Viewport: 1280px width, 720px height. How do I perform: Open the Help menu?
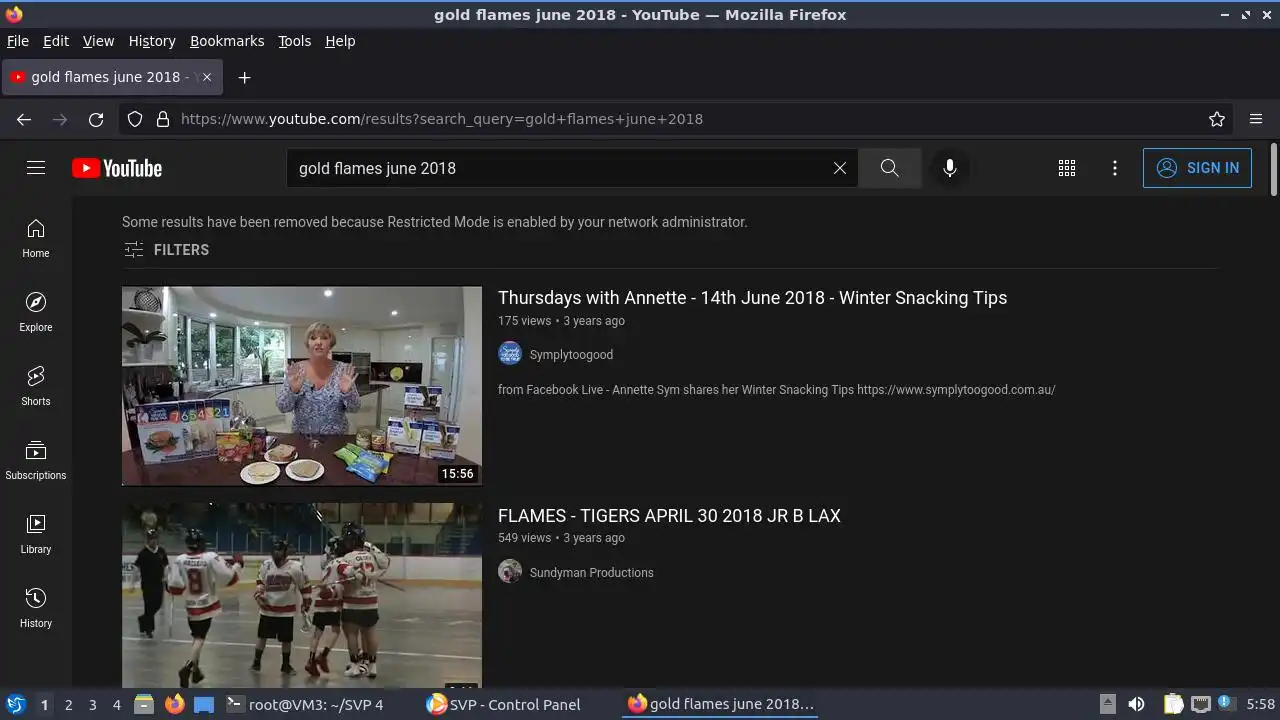pyautogui.click(x=340, y=41)
